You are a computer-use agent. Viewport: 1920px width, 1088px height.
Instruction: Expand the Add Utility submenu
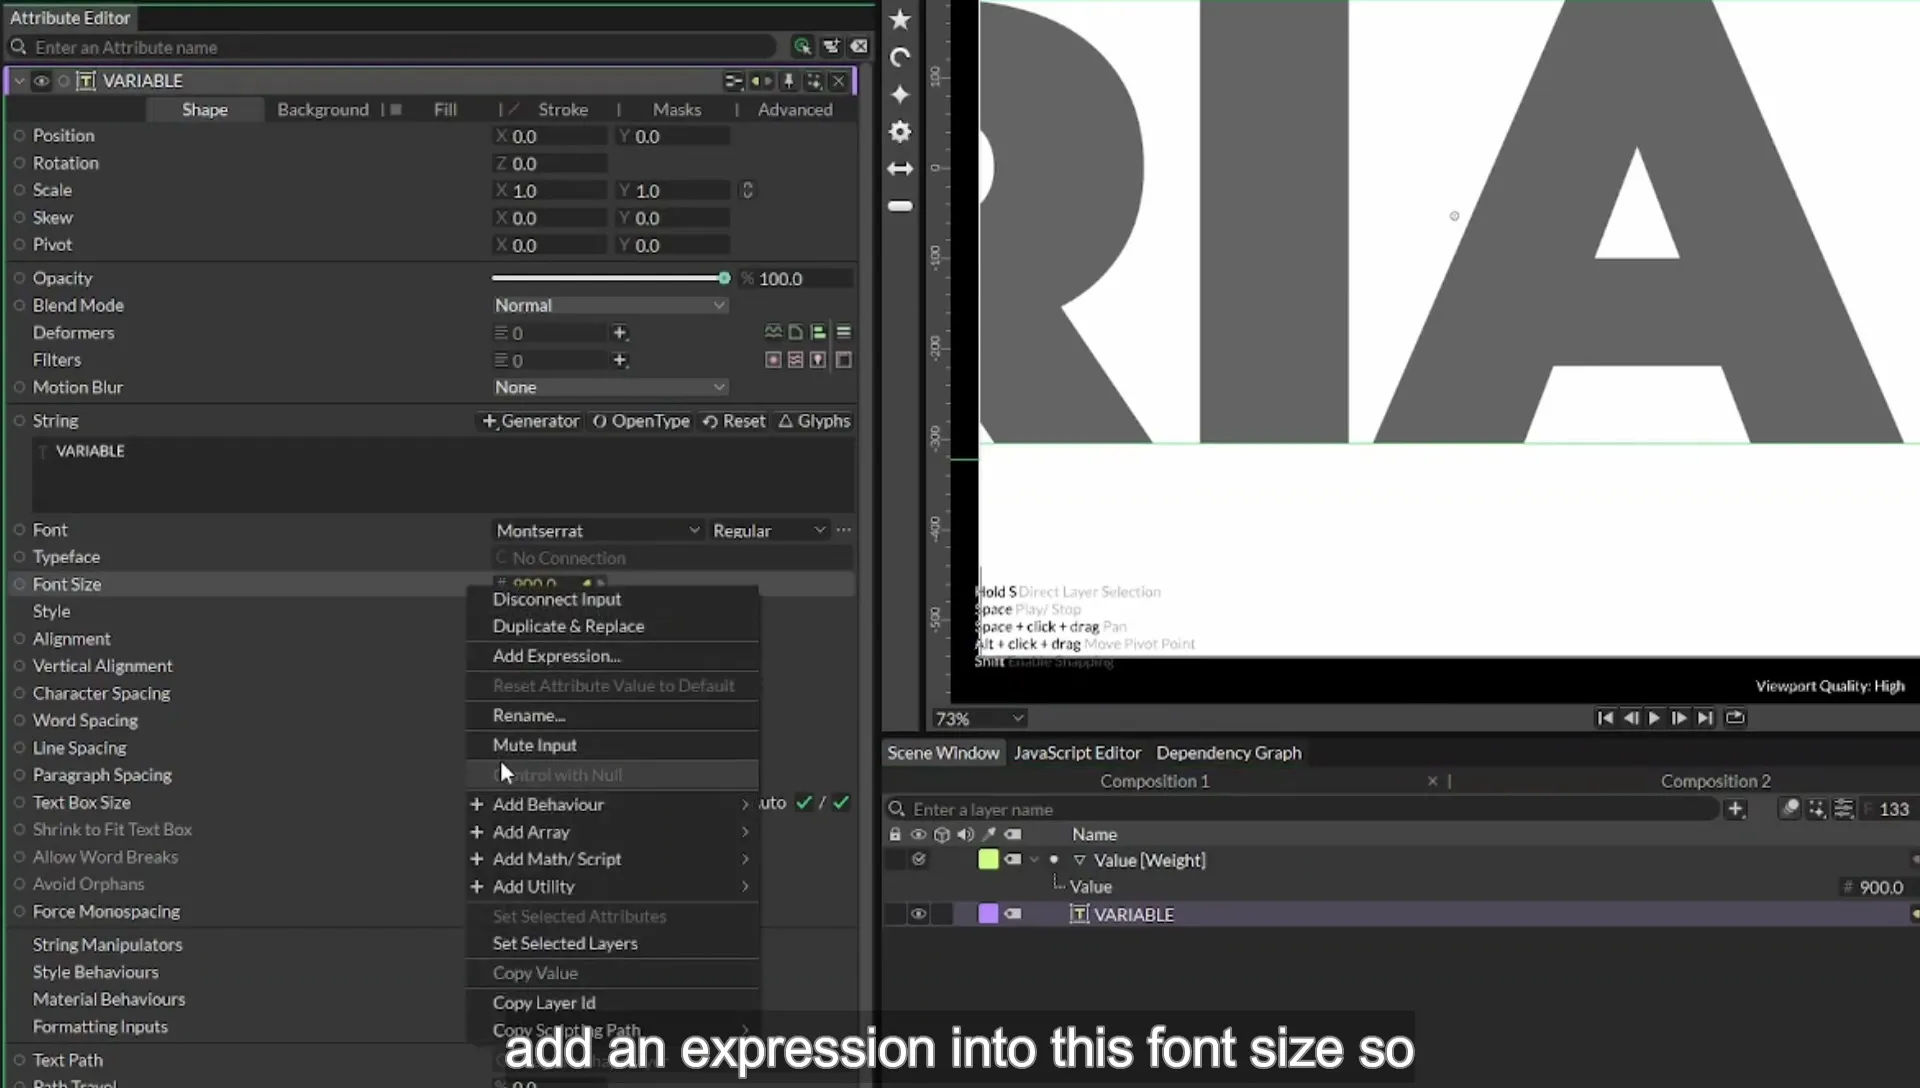coord(612,886)
